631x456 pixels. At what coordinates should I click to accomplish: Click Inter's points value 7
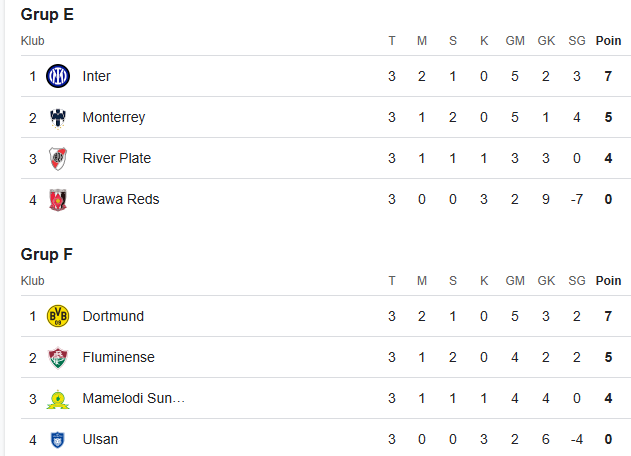(x=608, y=76)
